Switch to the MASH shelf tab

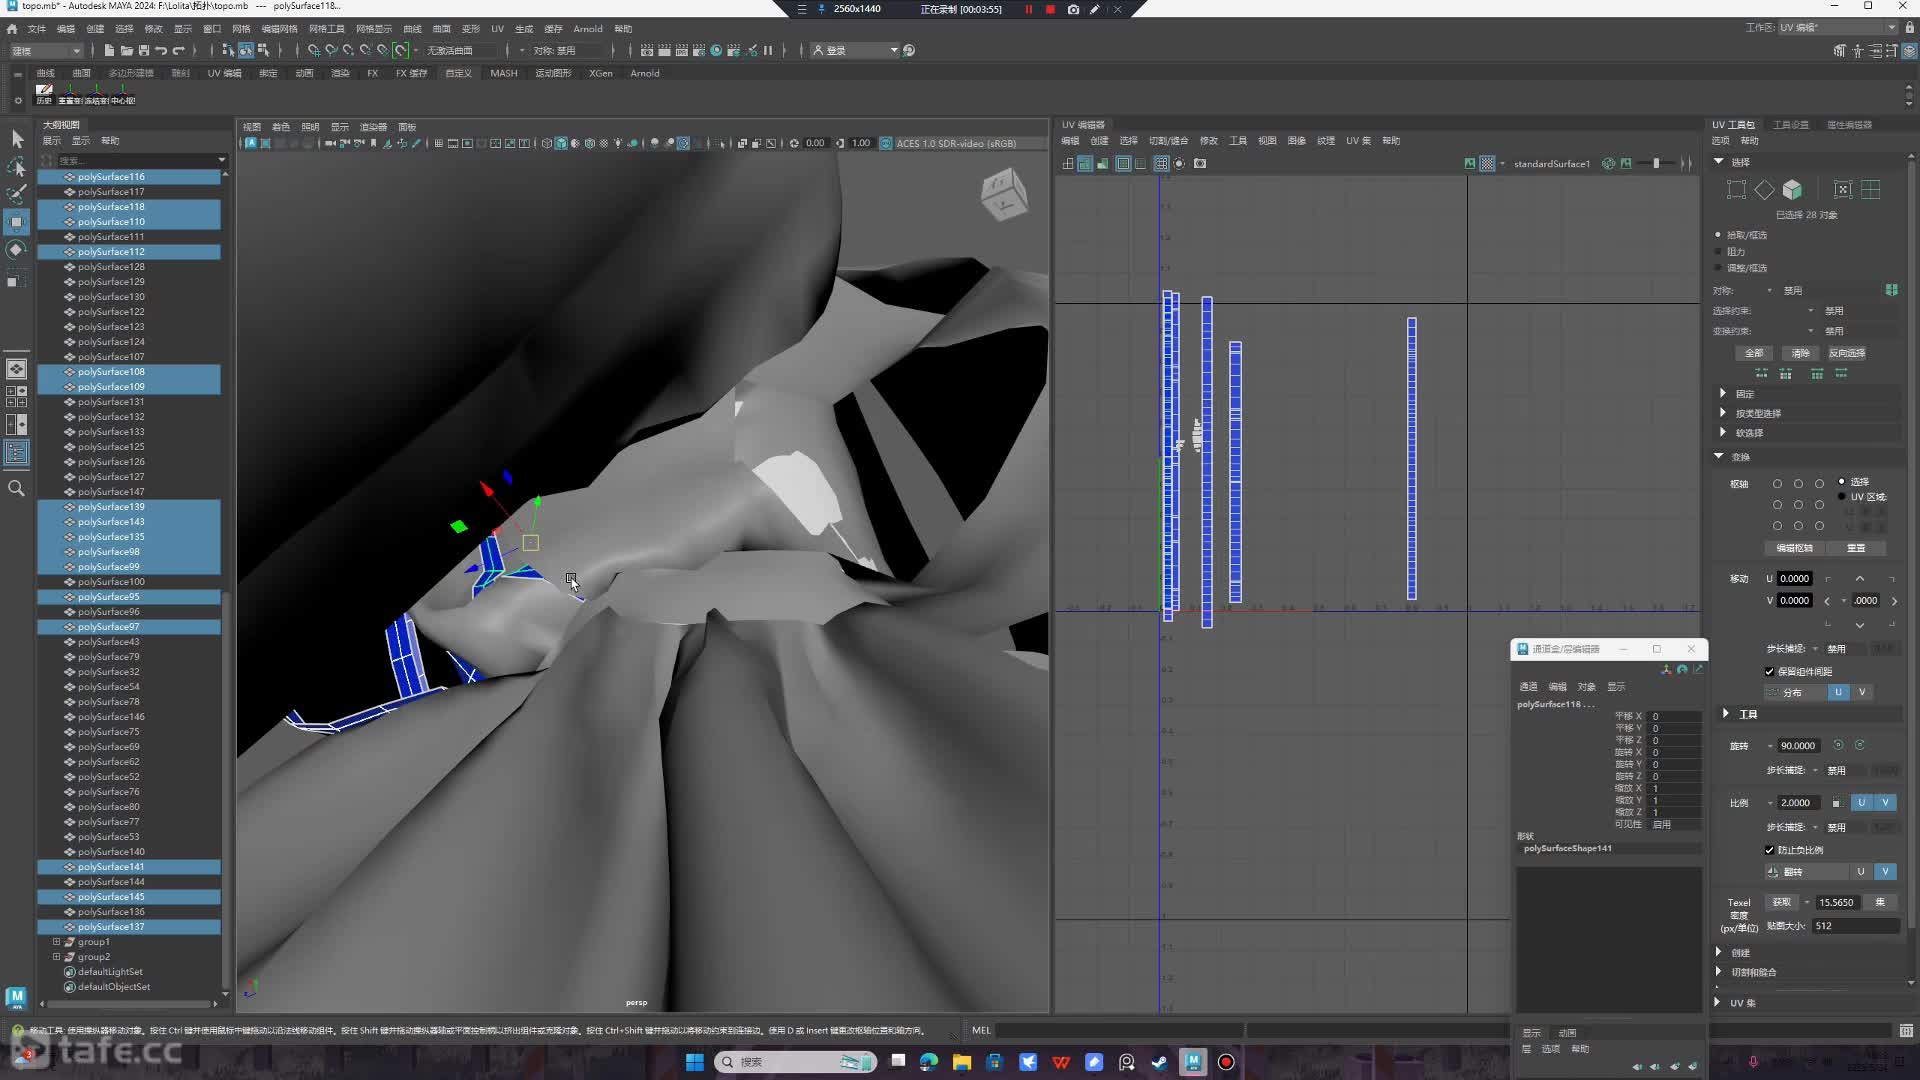504,73
